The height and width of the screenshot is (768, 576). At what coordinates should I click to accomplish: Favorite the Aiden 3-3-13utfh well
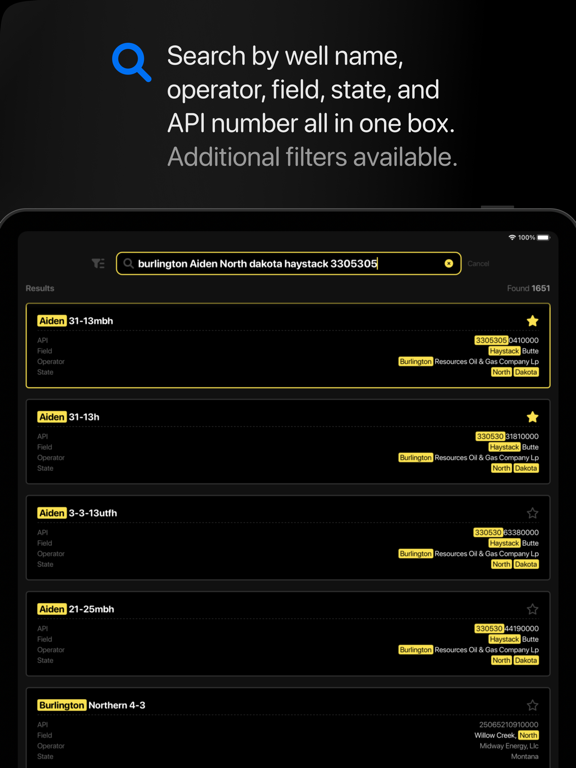click(x=532, y=513)
